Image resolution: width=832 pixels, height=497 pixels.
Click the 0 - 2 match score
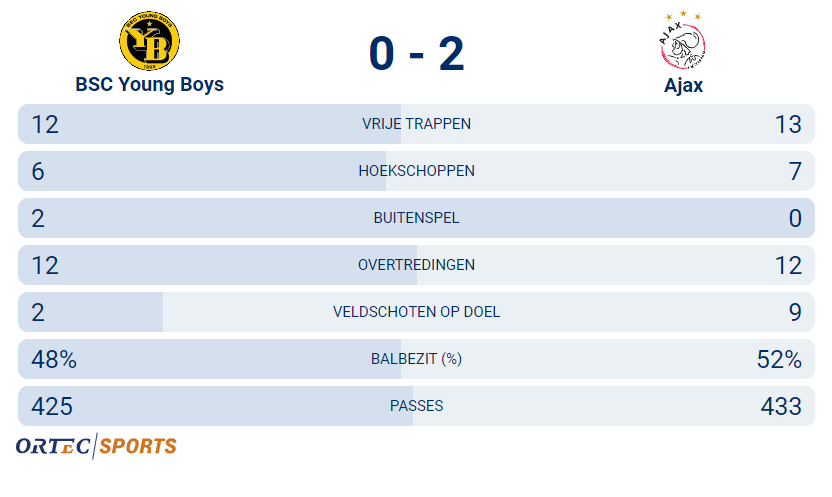tap(416, 53)
